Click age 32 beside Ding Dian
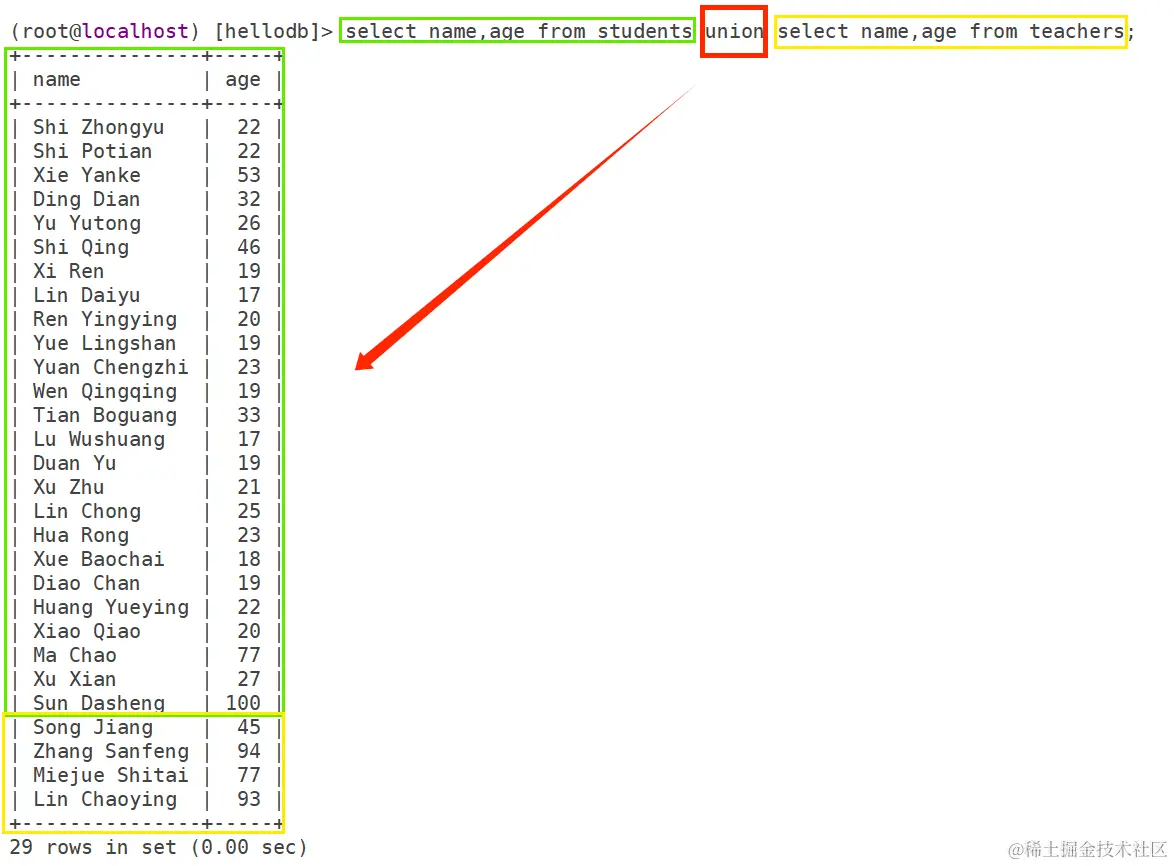 point(249,199)
